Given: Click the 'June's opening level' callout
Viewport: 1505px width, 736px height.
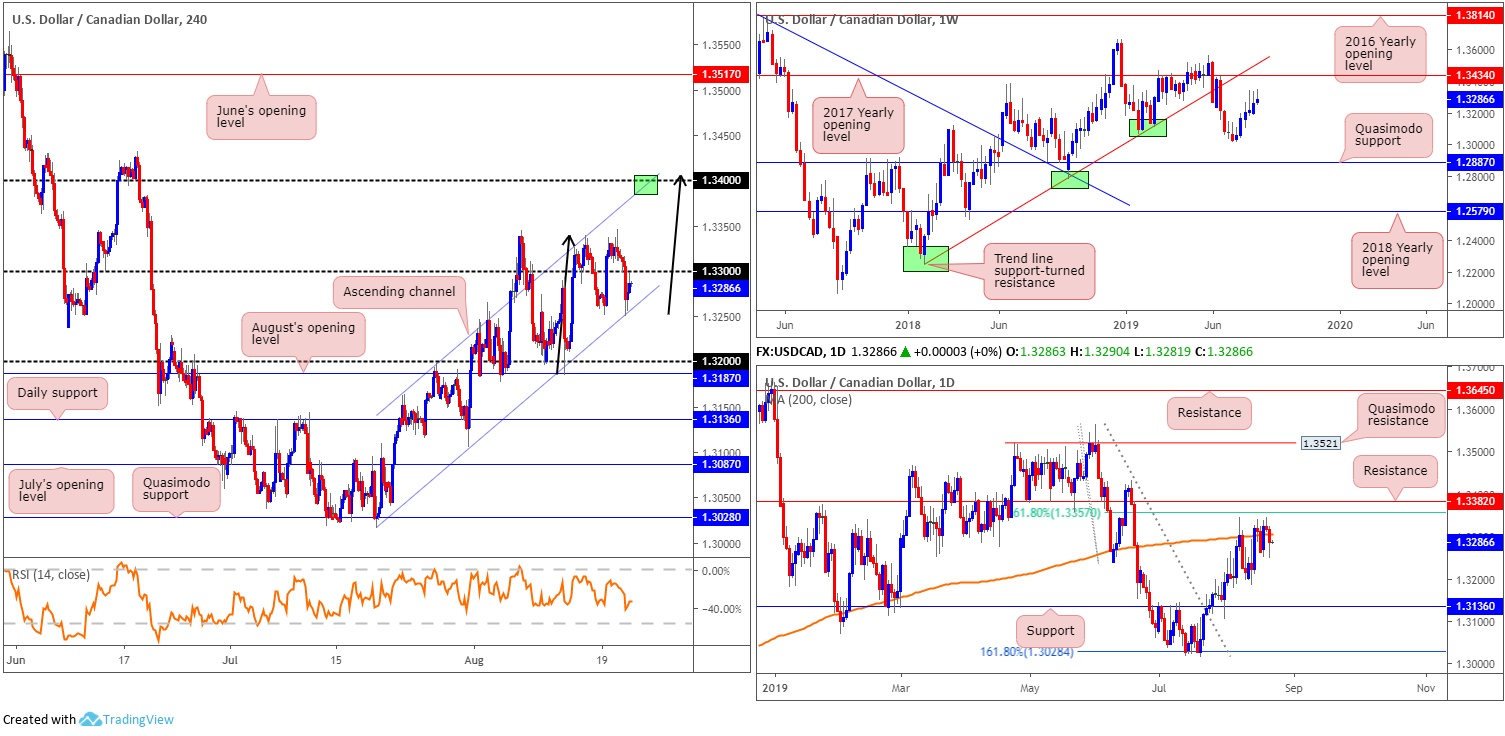Looking at the screenshot, I should click(x=261, y=117).
